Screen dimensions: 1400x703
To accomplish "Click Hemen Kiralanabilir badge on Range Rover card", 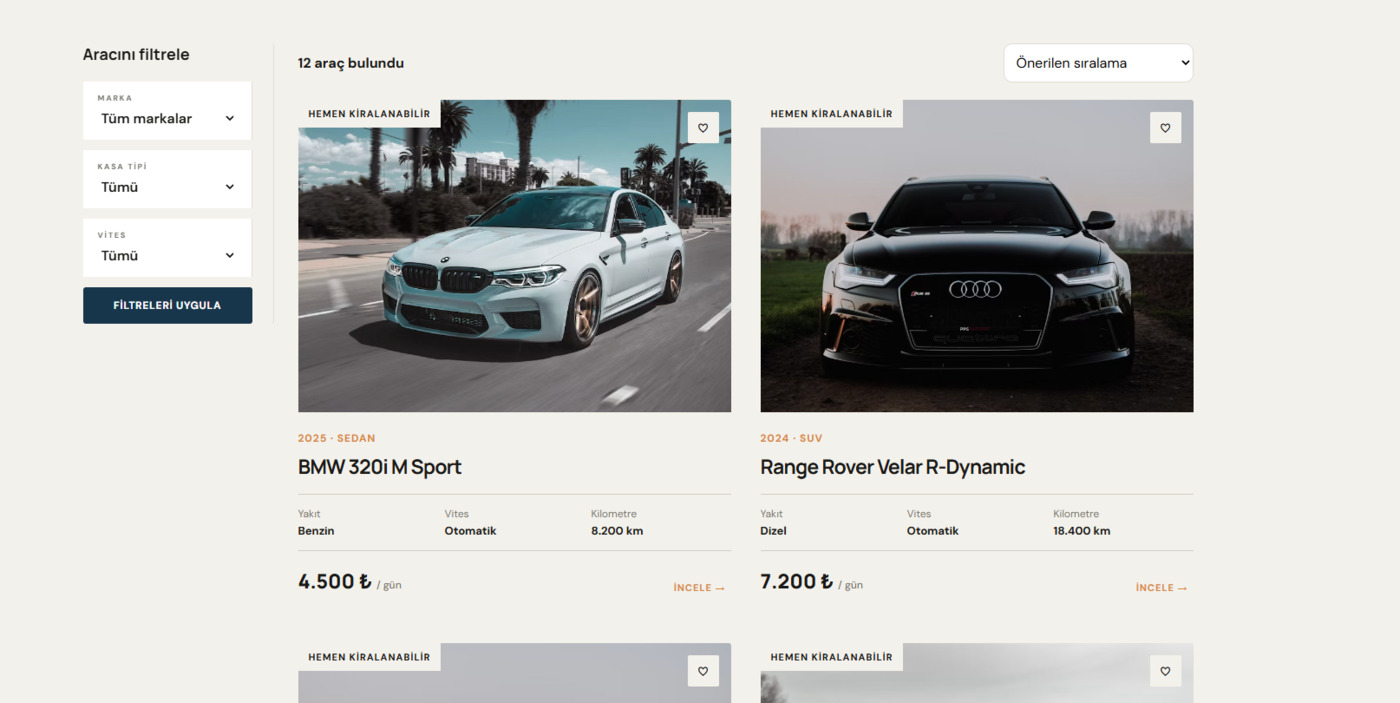I will coord(831,114).
